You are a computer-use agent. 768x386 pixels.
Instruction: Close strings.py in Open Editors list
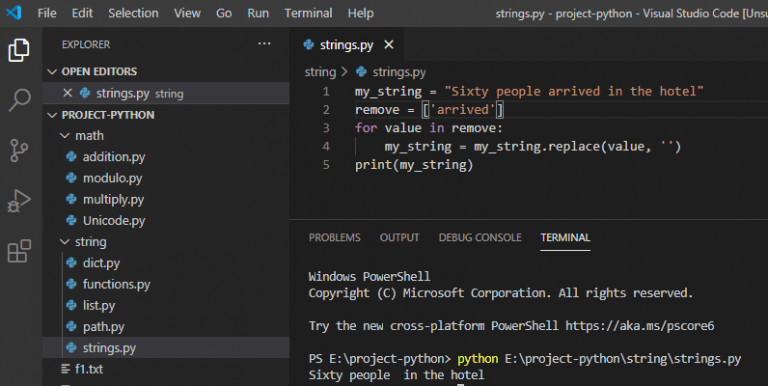click(68, 93)
